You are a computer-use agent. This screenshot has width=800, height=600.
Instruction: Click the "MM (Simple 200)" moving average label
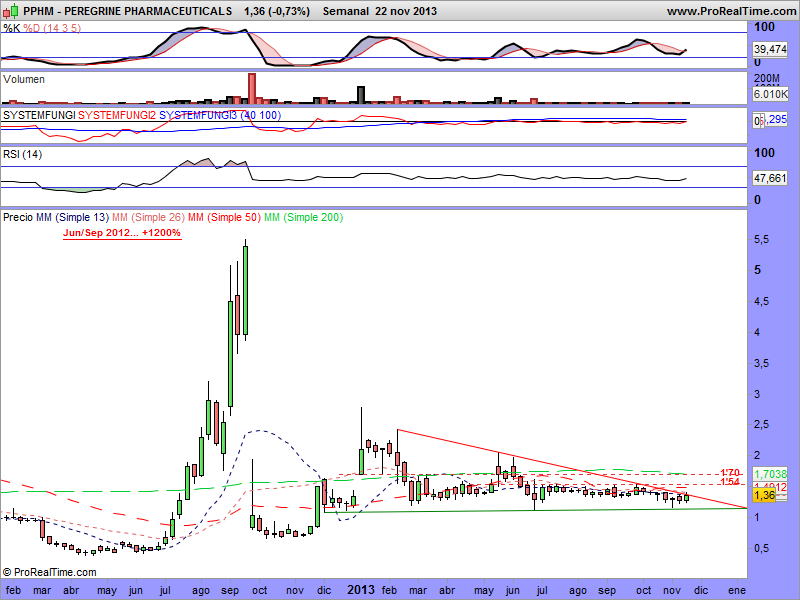pyautogui.click(x=303, y=217)
